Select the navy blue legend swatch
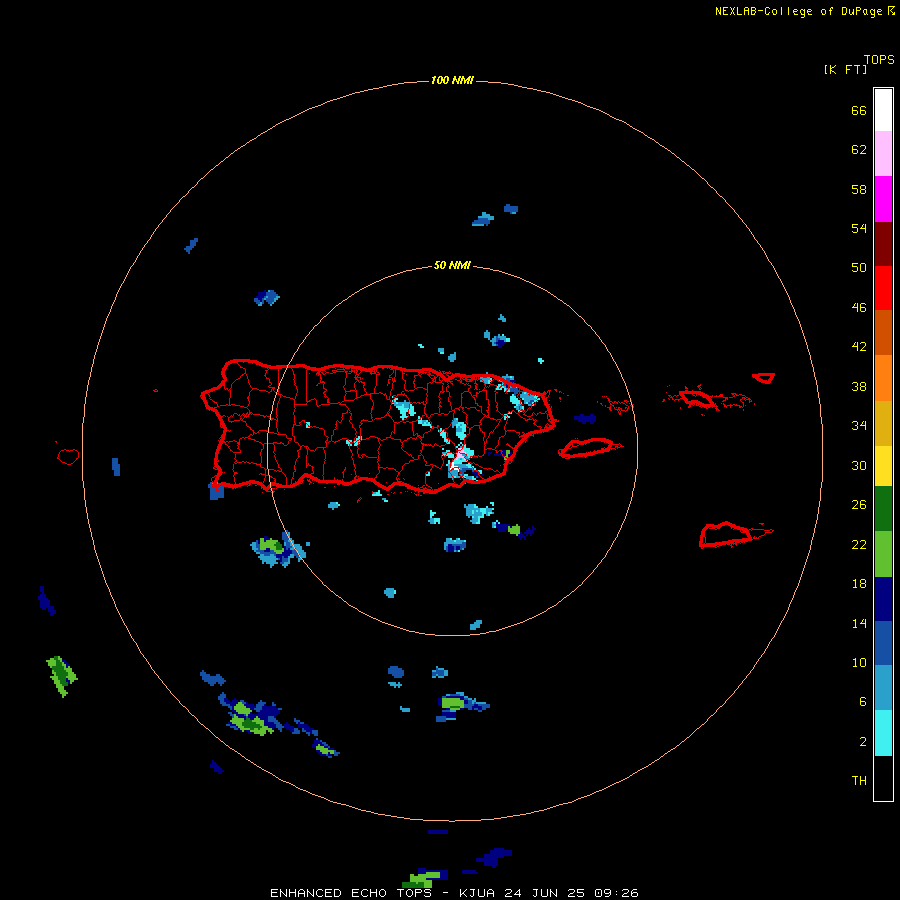 coord(883,599)
